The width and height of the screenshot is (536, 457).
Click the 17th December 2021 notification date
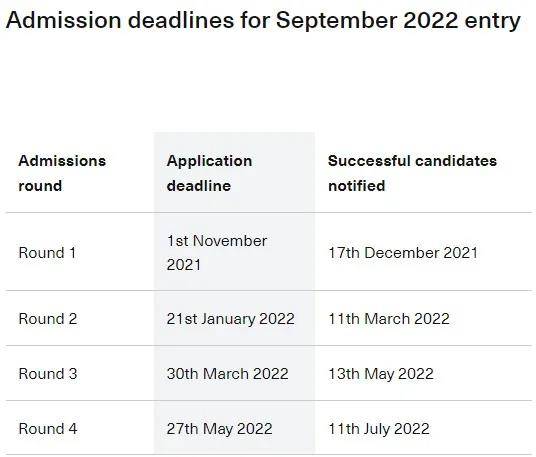pos(403,253)
